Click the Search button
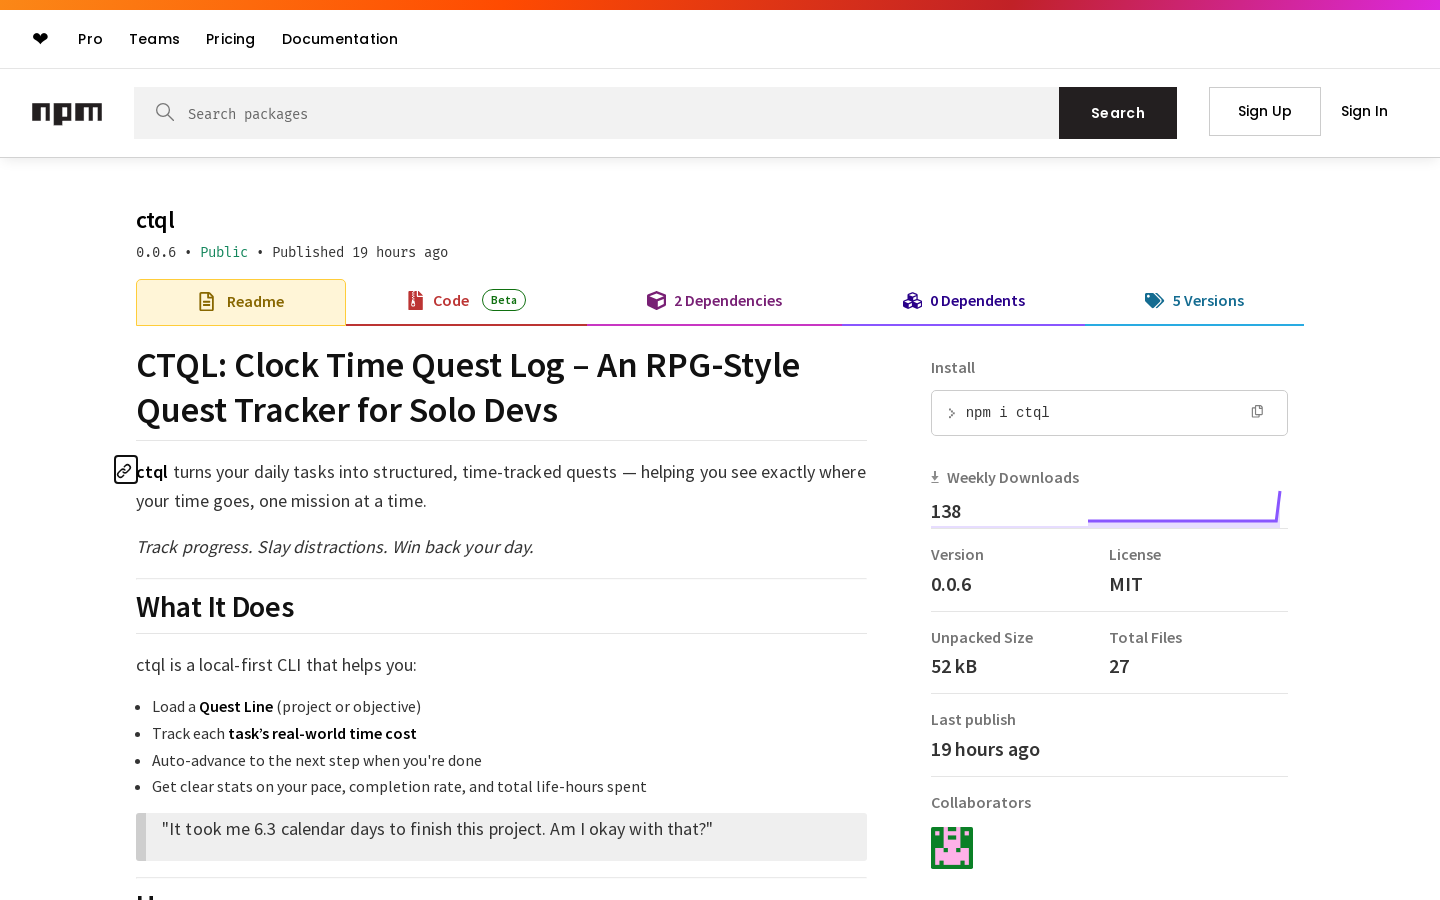This screenshot has height=900, width=1440. (x=1118, y=113)
